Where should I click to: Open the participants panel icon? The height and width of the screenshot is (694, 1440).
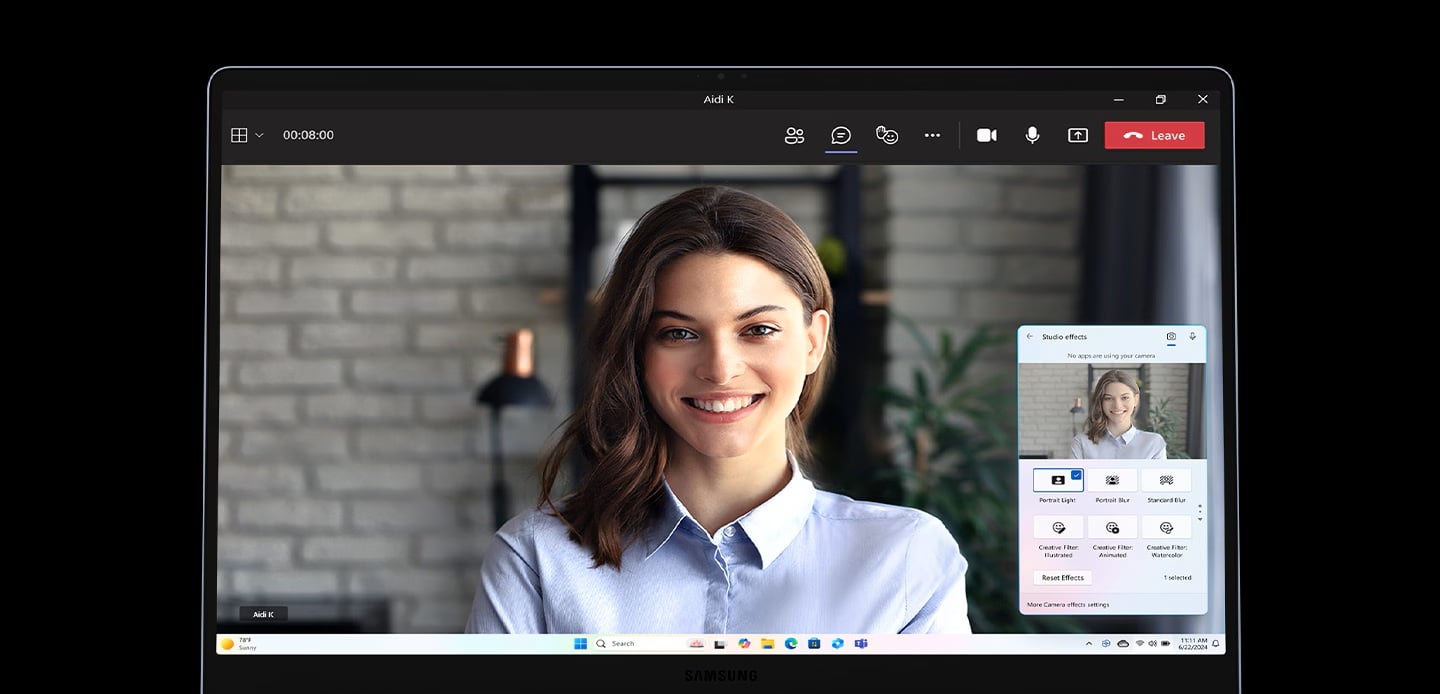click(x=794, y=136)
